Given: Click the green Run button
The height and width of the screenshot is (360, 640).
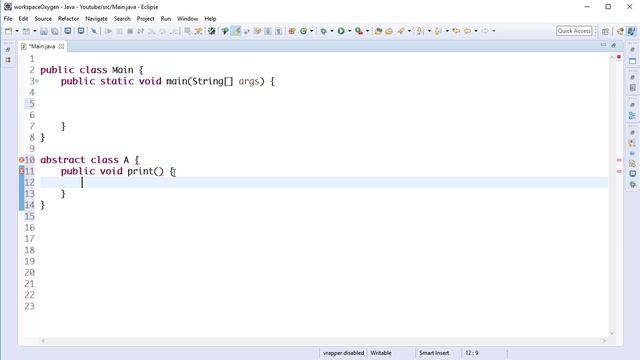Looking at the screenshot, I should 341,31.
